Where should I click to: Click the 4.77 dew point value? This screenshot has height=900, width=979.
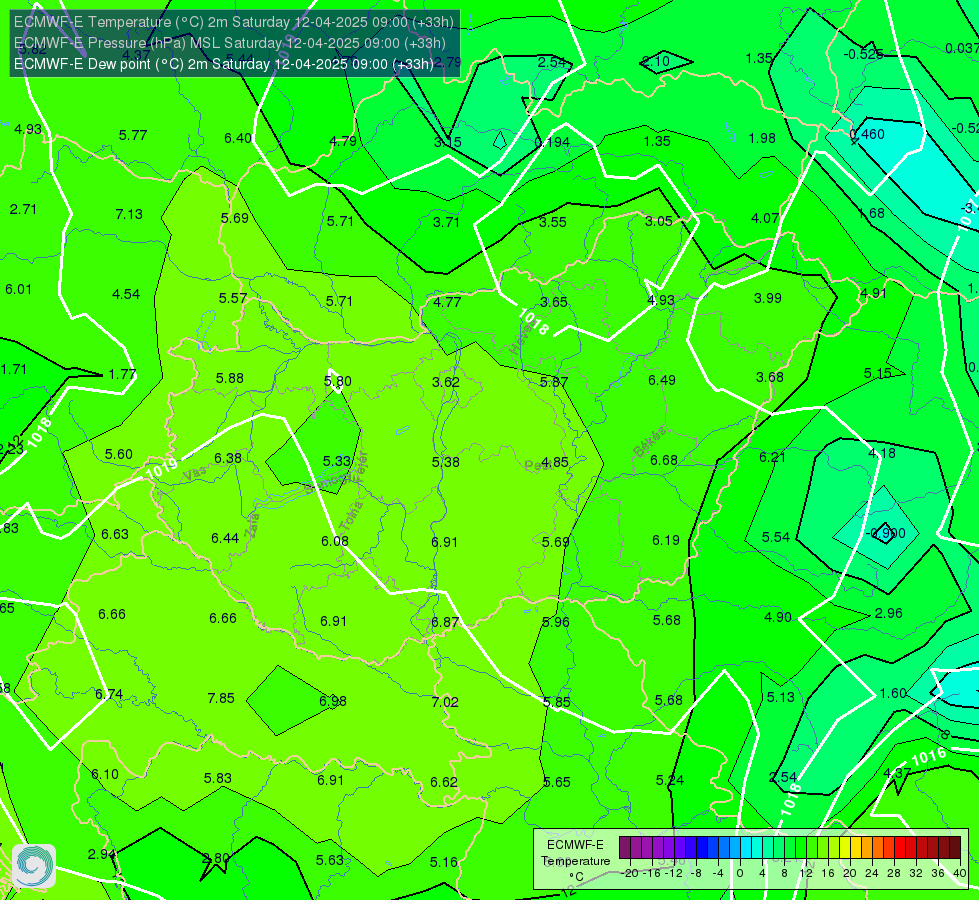(447, 302)
